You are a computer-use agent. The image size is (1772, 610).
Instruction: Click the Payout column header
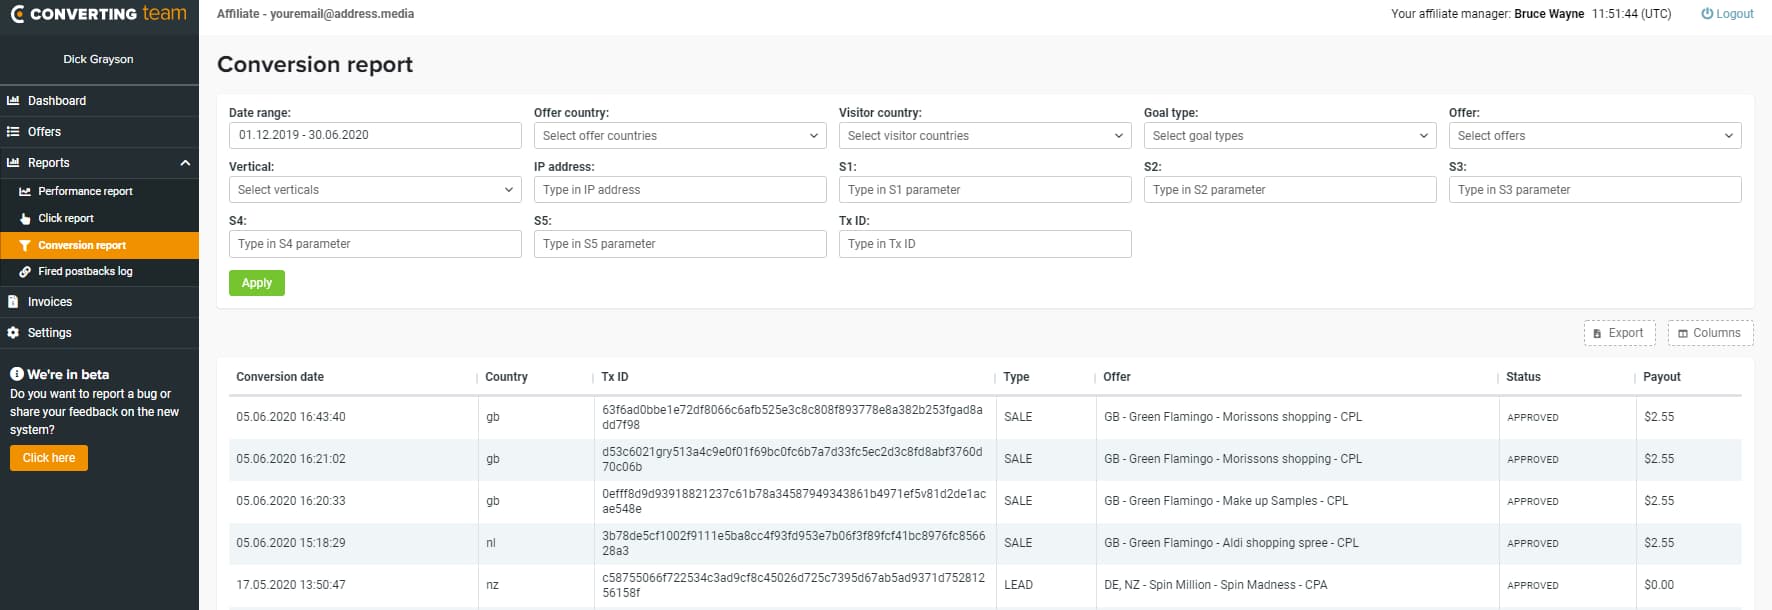tap(1662, 377)
